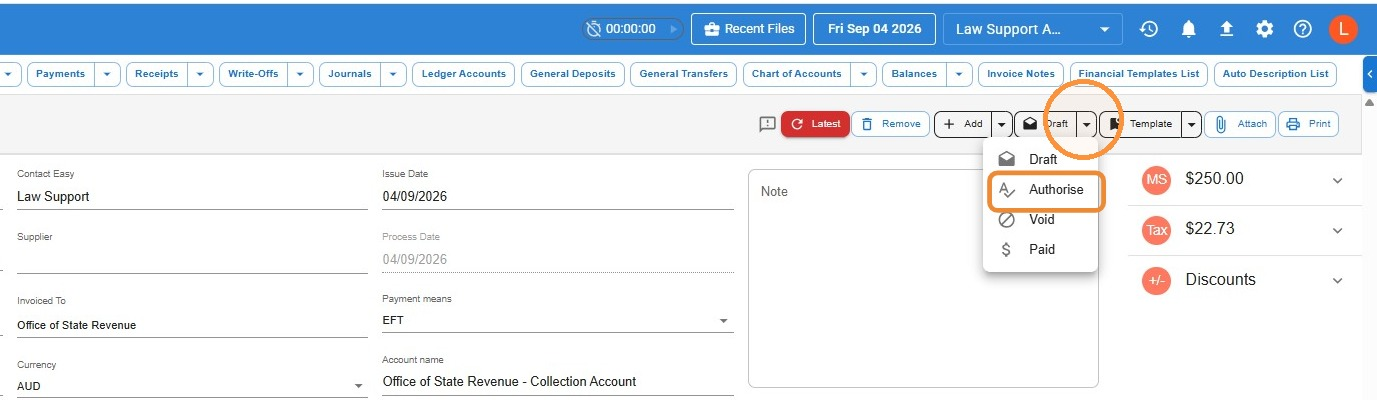Expand the Template dropdown arrow
The image size is (1377, 400).
pos(1191,124)
